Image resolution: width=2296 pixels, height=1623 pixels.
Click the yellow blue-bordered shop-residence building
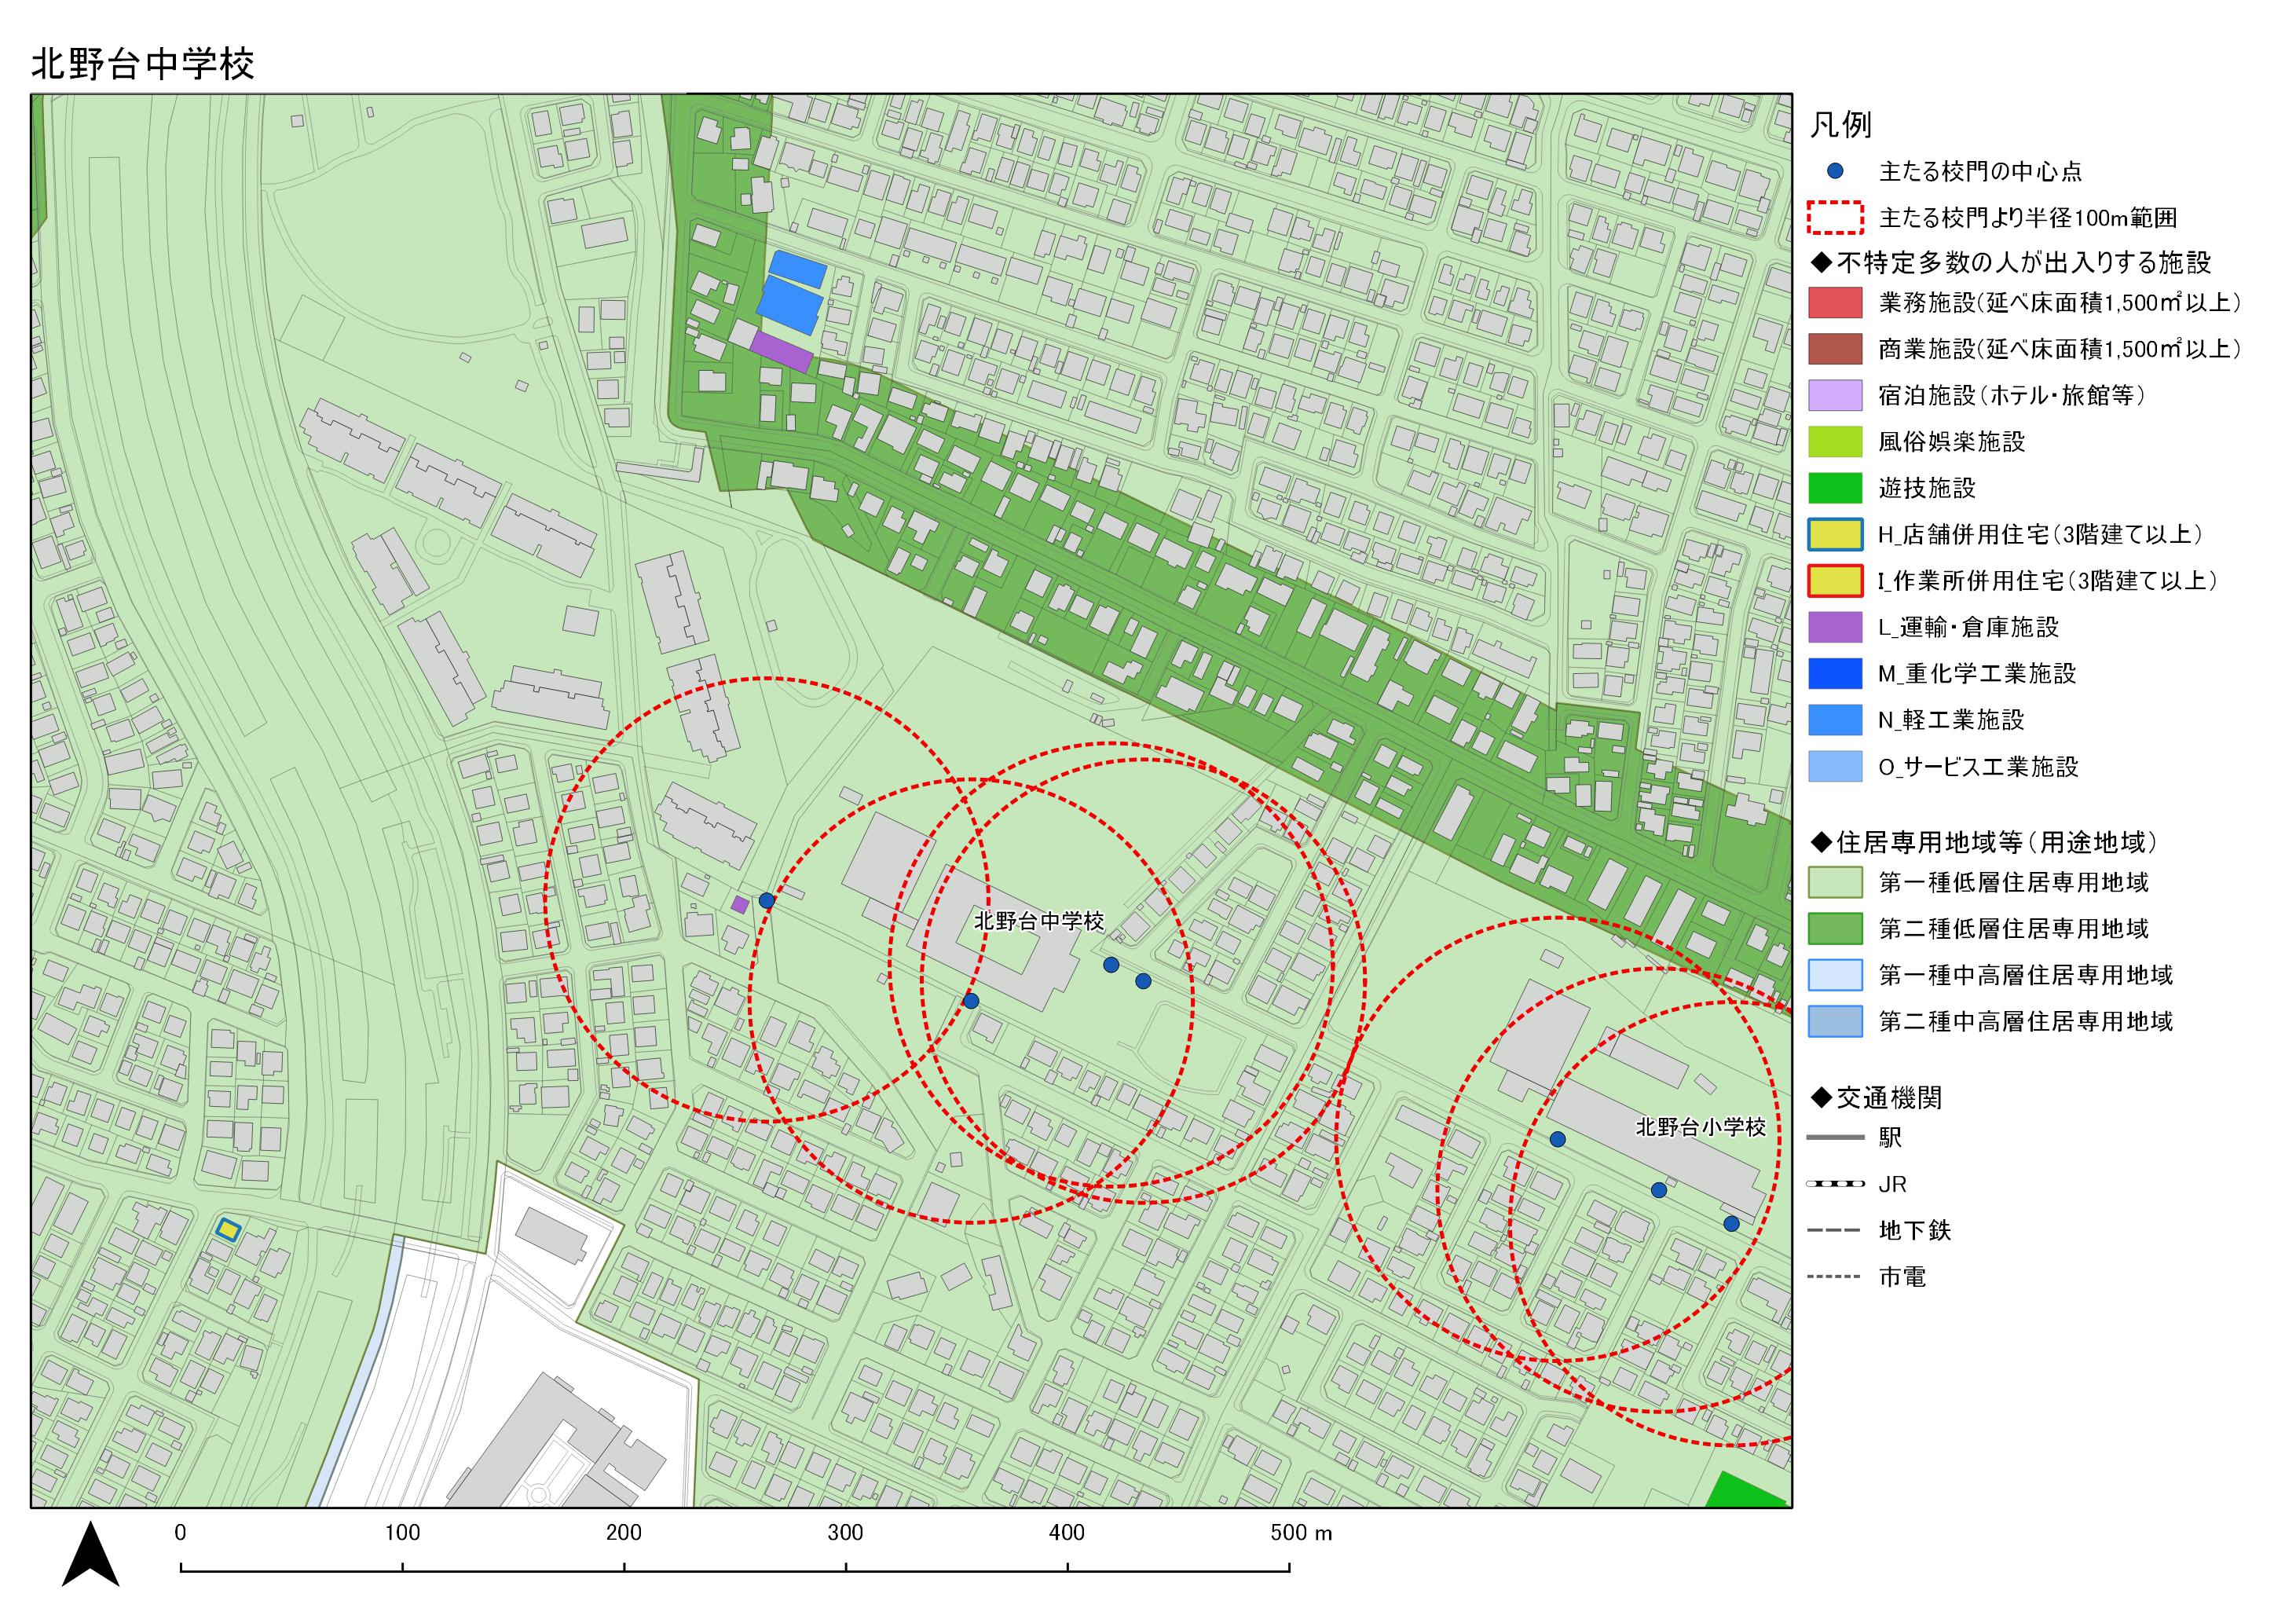point(229,1229)
